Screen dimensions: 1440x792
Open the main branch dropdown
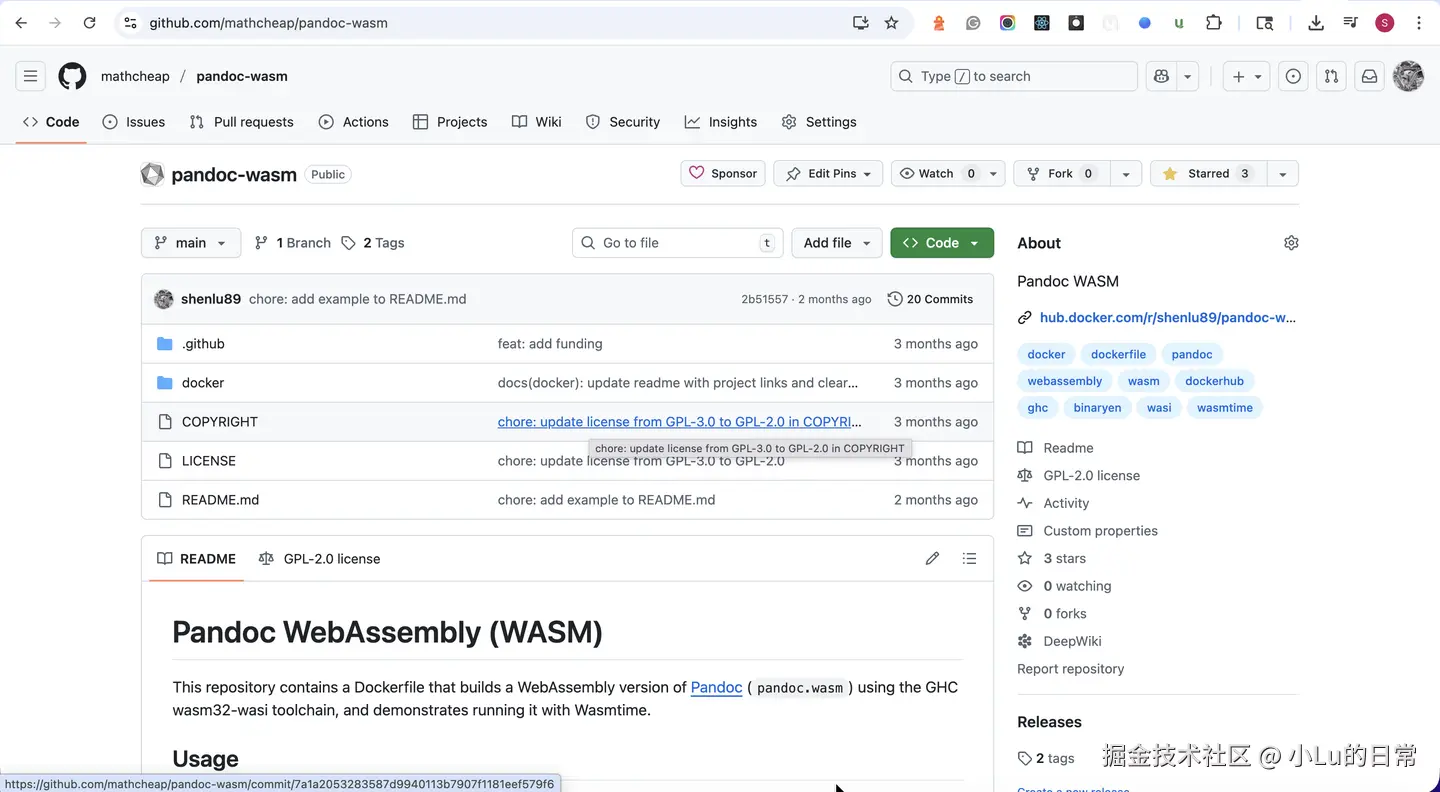coord(191,243)
